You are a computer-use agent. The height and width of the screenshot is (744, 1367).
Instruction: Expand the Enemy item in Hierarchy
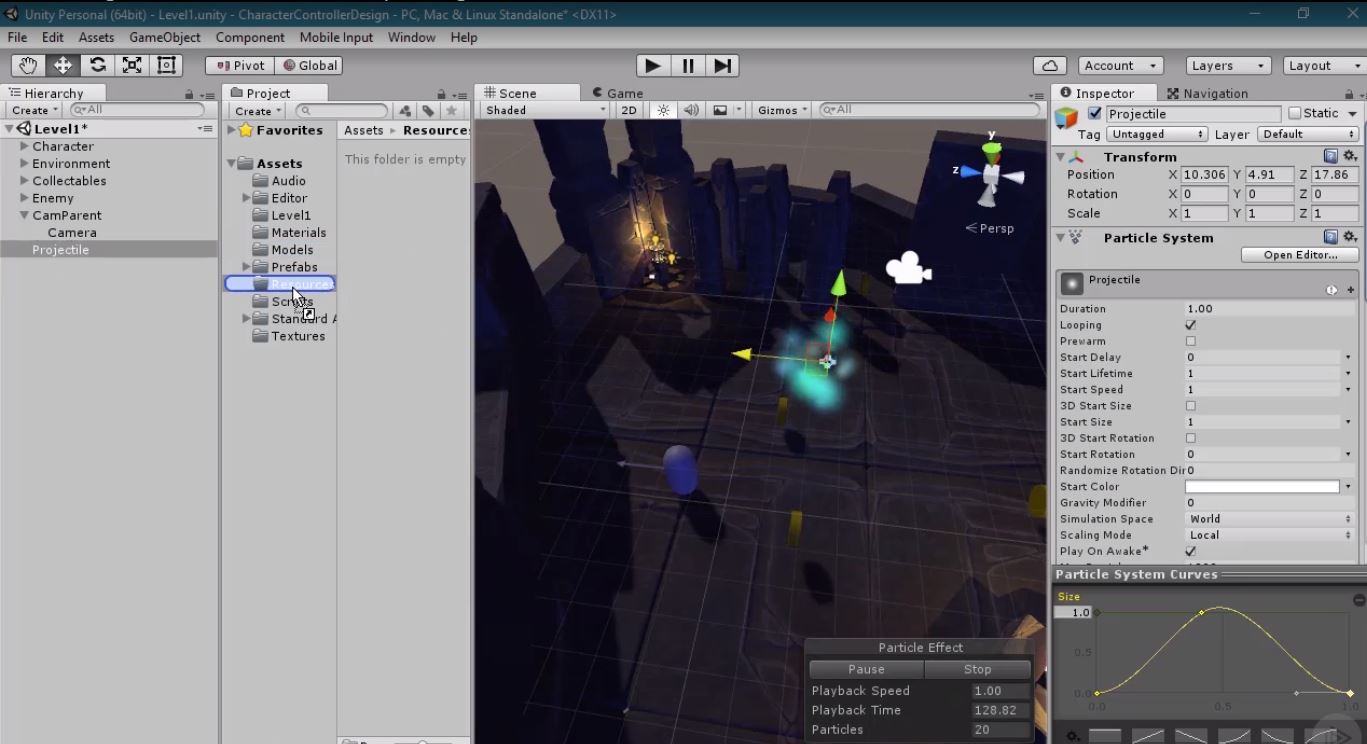click(24, 198)
